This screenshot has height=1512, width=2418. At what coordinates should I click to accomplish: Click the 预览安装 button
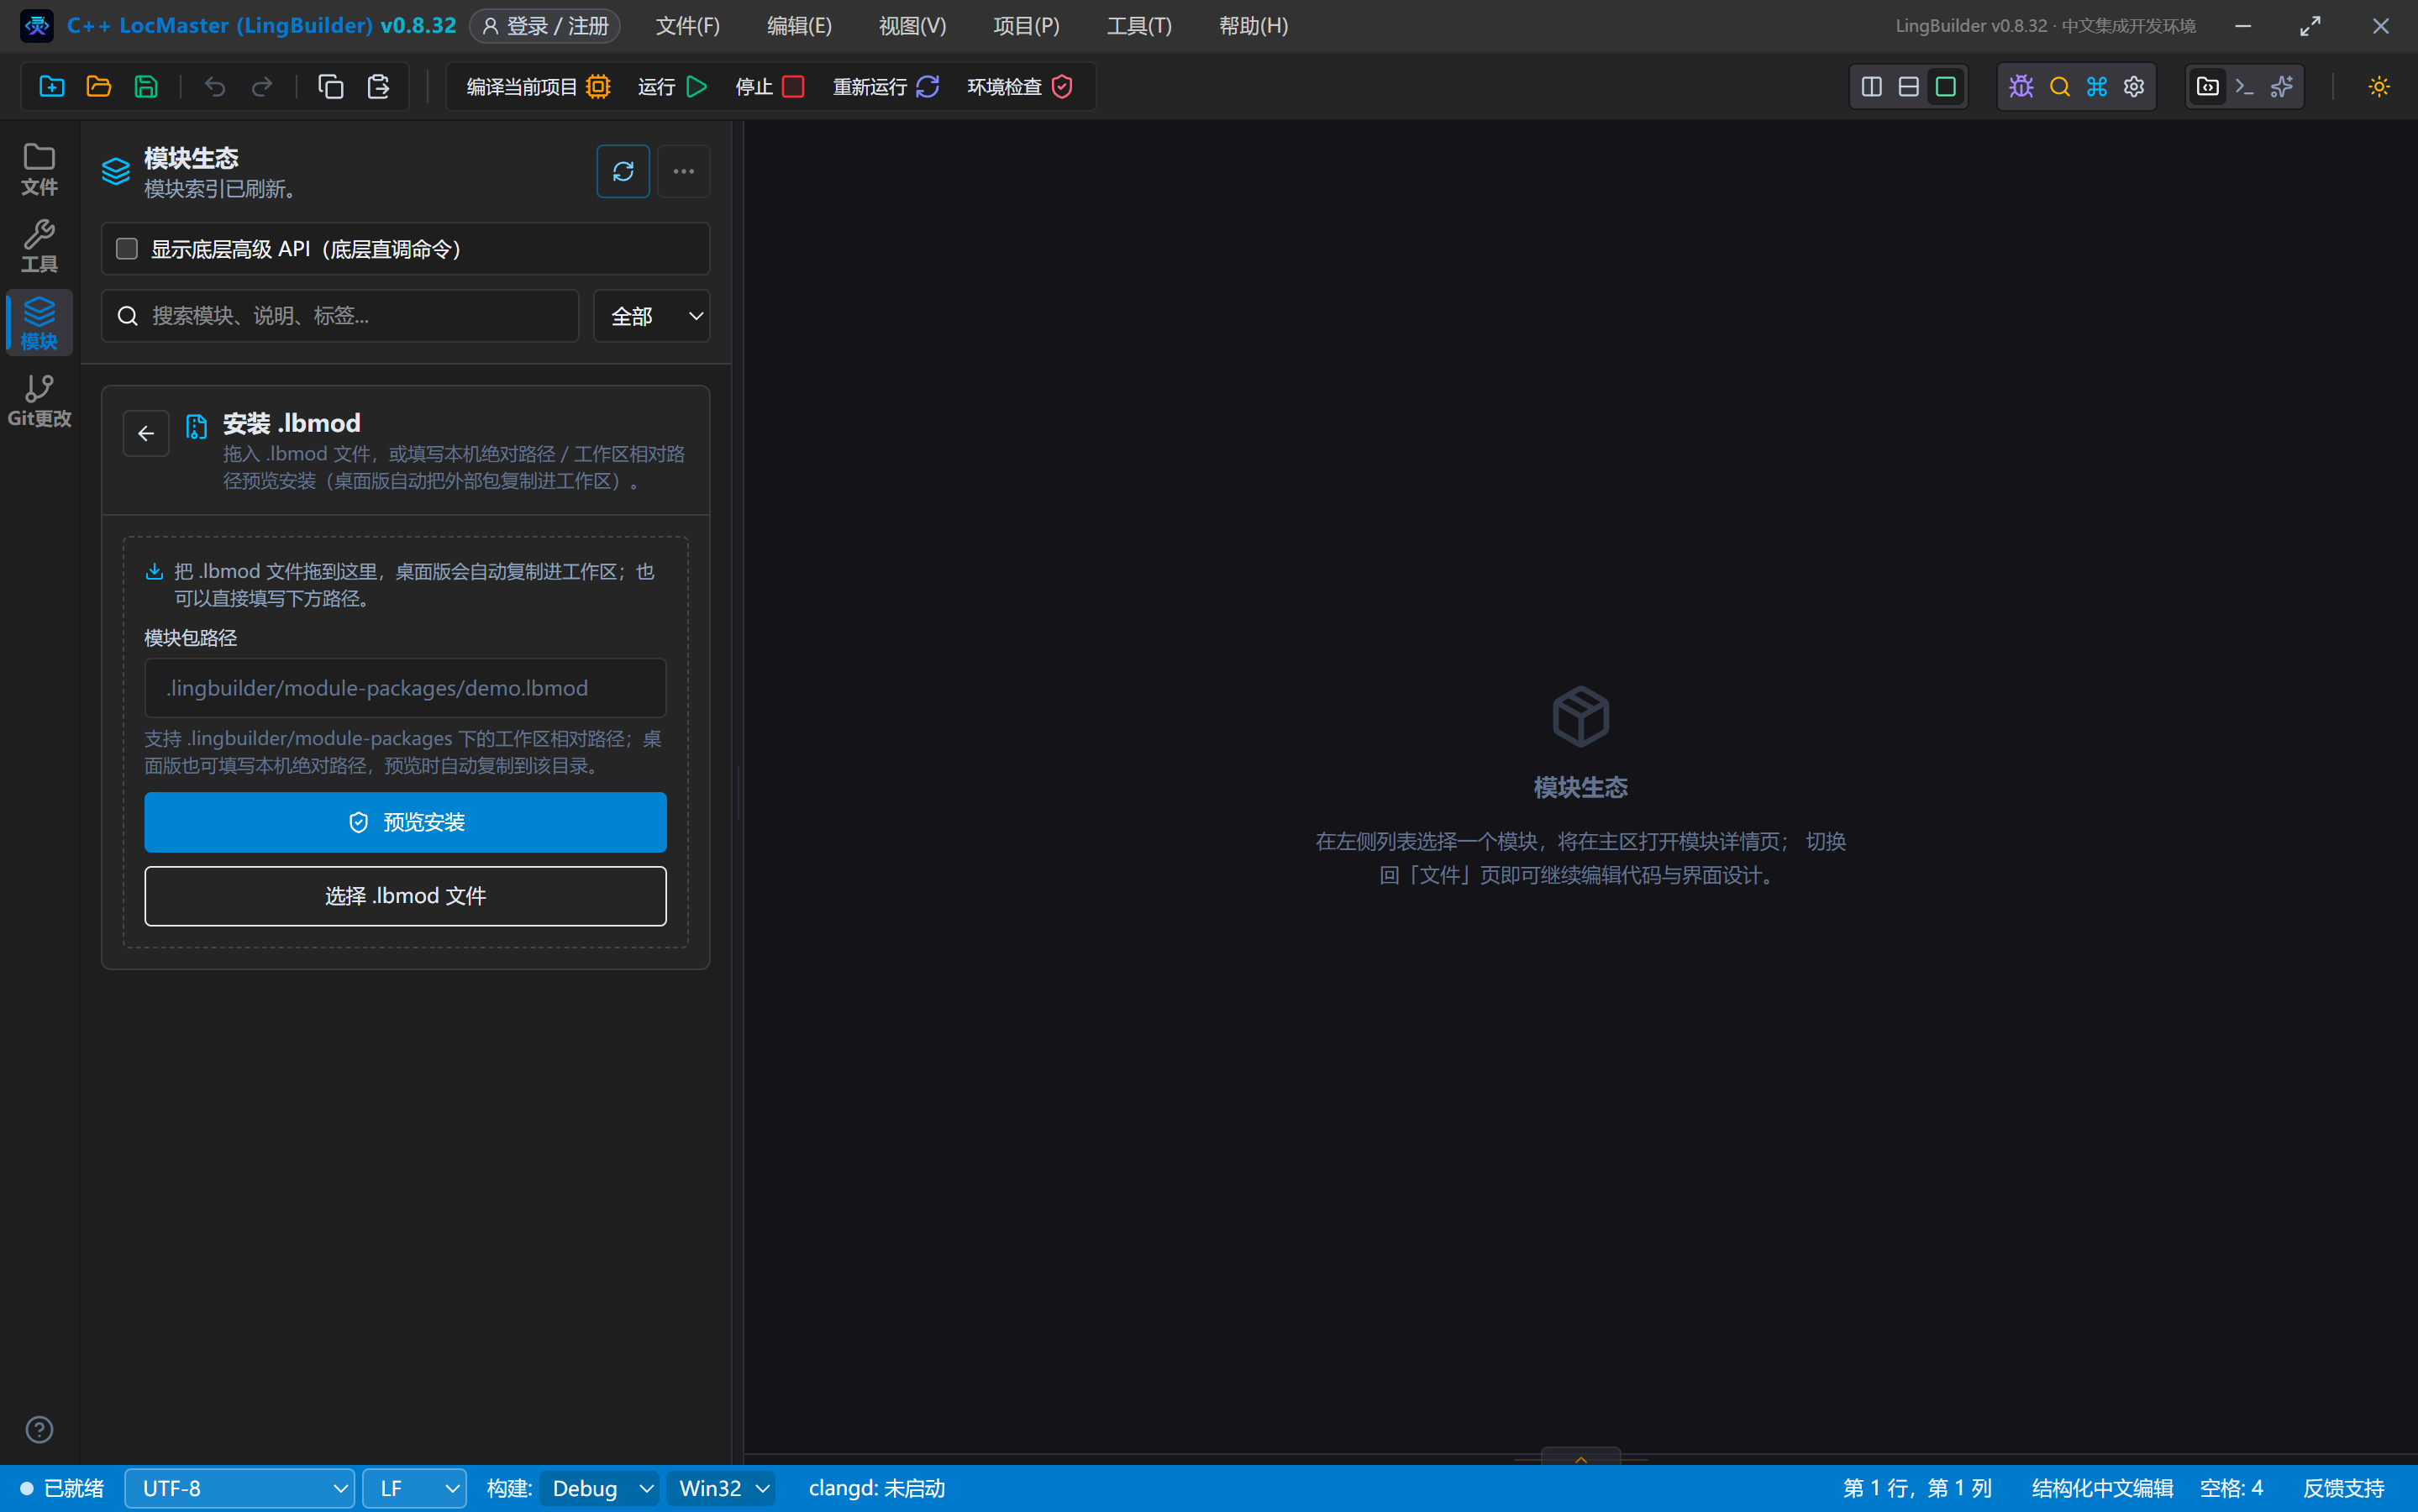405,822
